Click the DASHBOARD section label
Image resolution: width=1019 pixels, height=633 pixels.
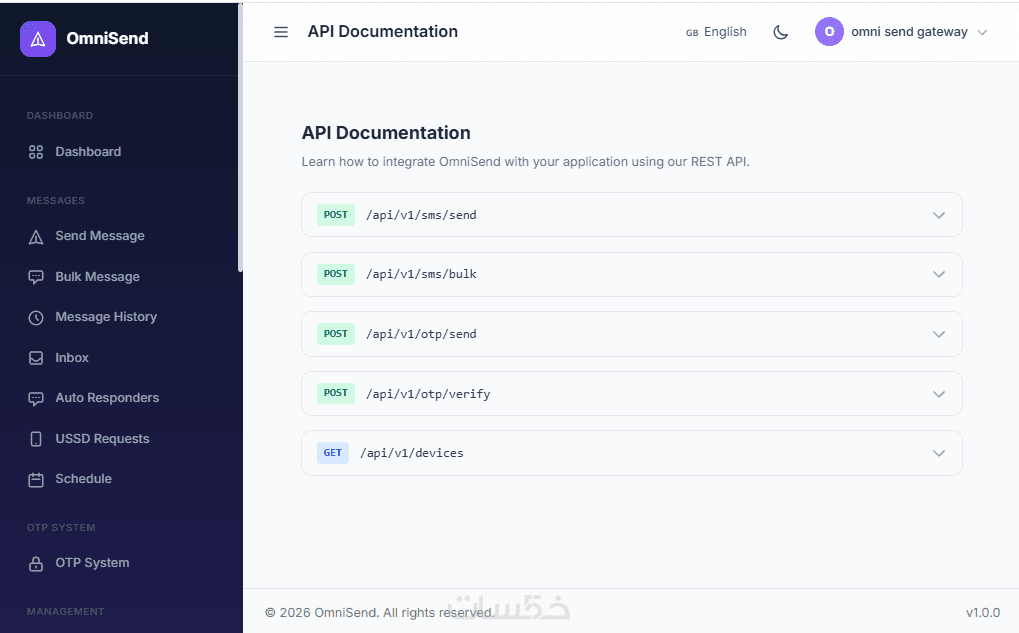click(60, 116)
